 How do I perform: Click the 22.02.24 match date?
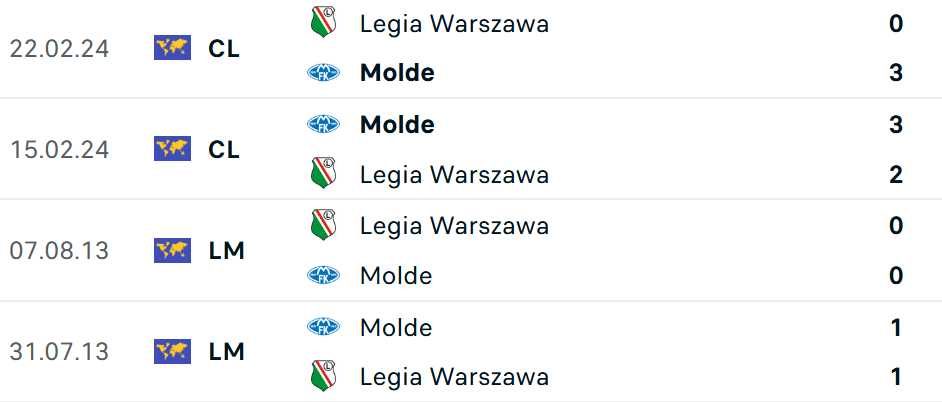pos(60,48)
